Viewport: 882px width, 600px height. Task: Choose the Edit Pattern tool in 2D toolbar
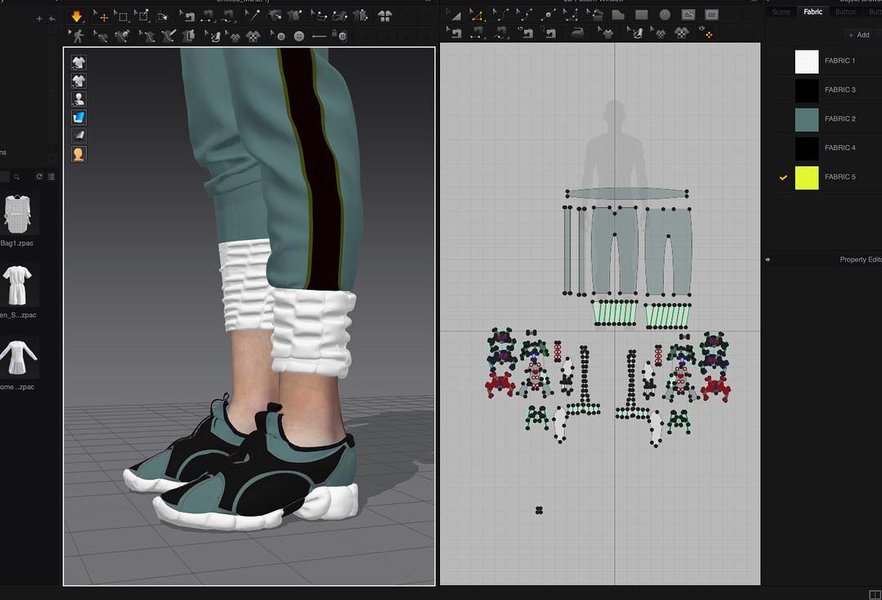tap(476, 16)
